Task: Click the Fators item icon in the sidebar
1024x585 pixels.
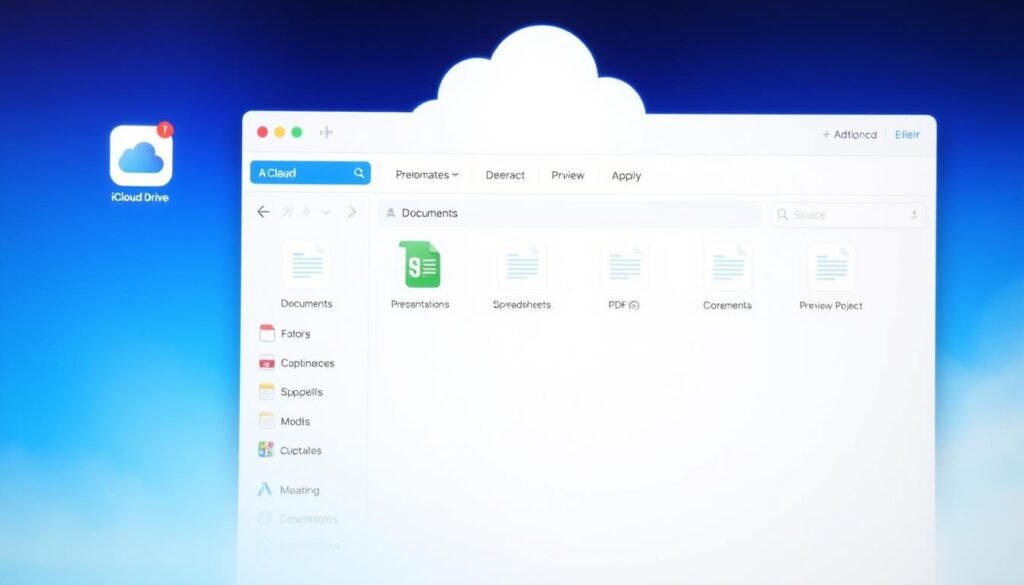Action: 267,333
